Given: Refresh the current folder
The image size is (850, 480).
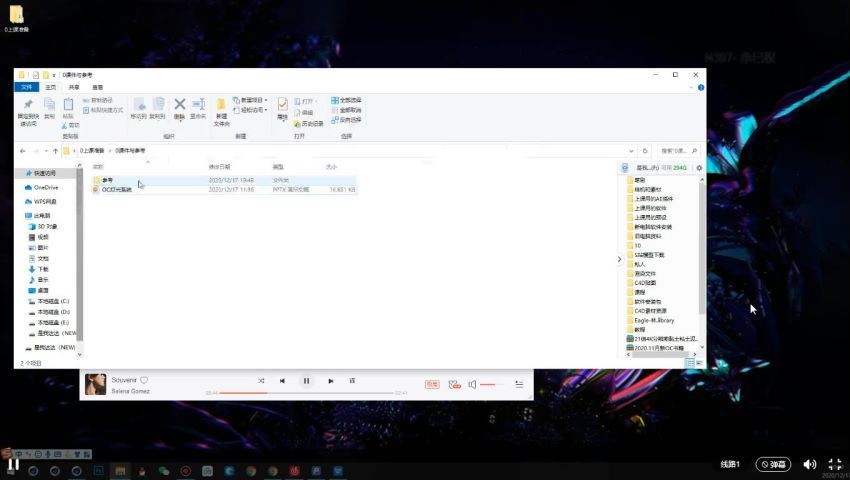Looking at the screenshot, I should point(645,151).
